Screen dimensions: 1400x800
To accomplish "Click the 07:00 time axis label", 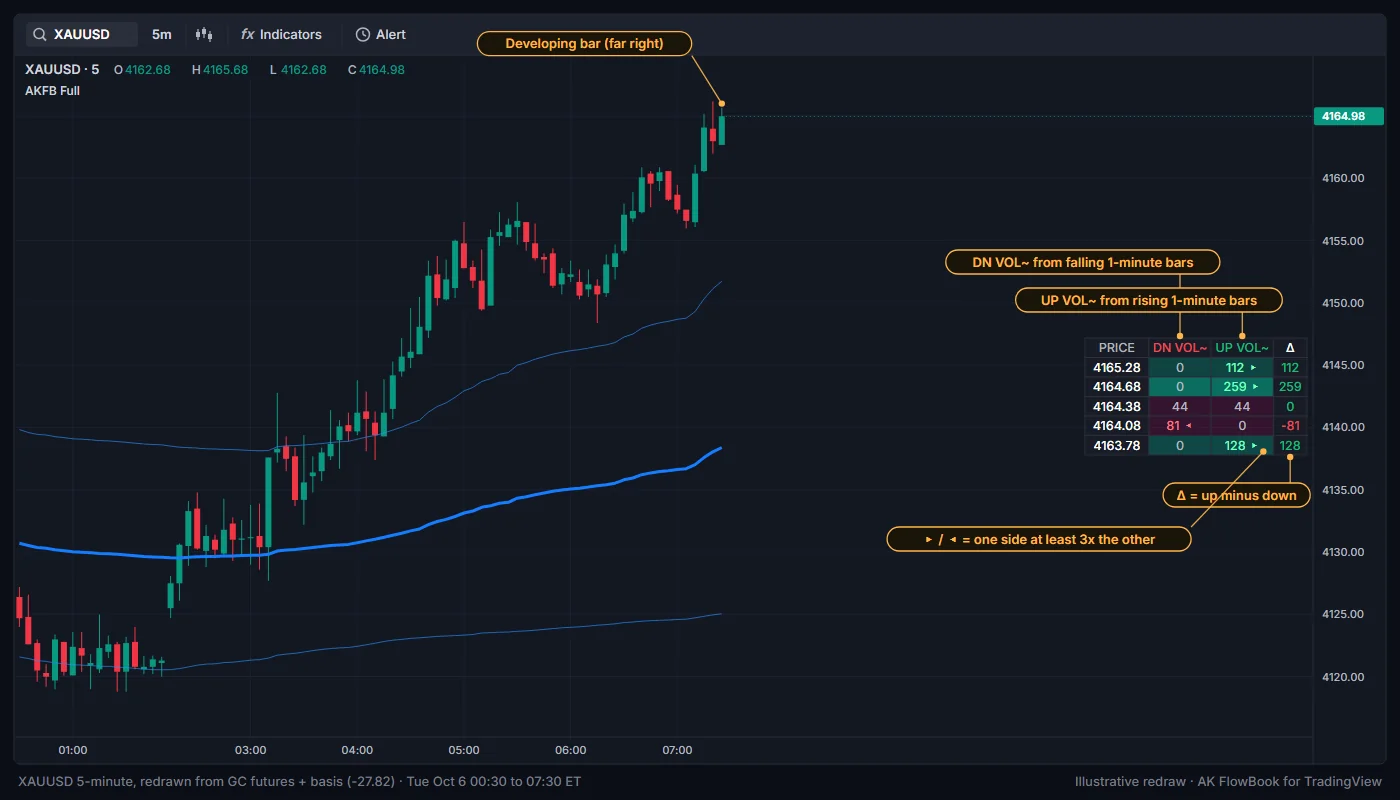I will tap(677, 750).
